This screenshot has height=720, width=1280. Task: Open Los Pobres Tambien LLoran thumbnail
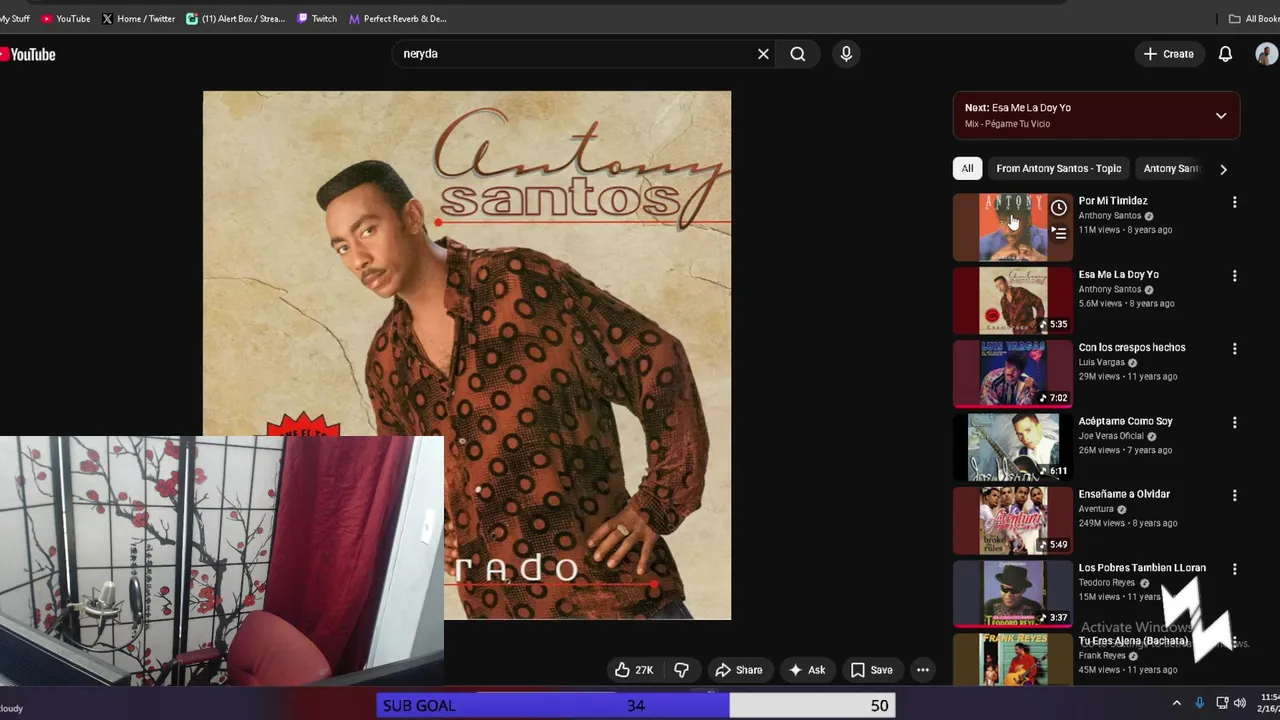pos(1012,594)
